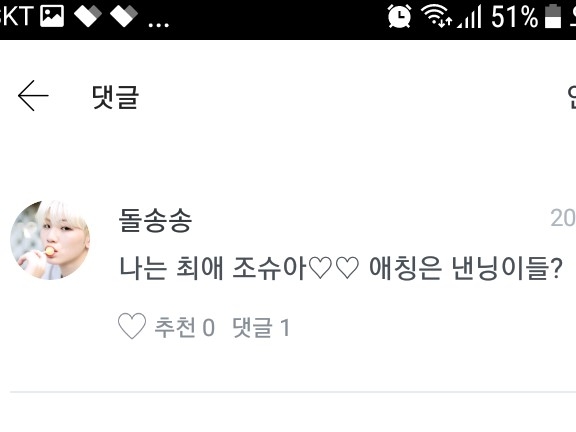Open the image notification icon in status bar
Image resolution: width=576 pixels, height=432 pixels.
[52, 17]
